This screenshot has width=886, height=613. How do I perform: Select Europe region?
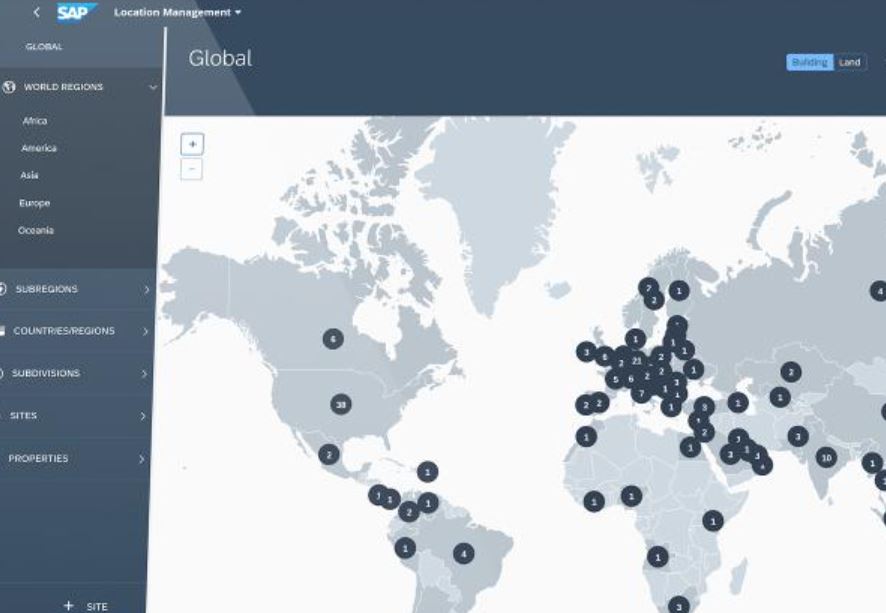pos(34,203)
